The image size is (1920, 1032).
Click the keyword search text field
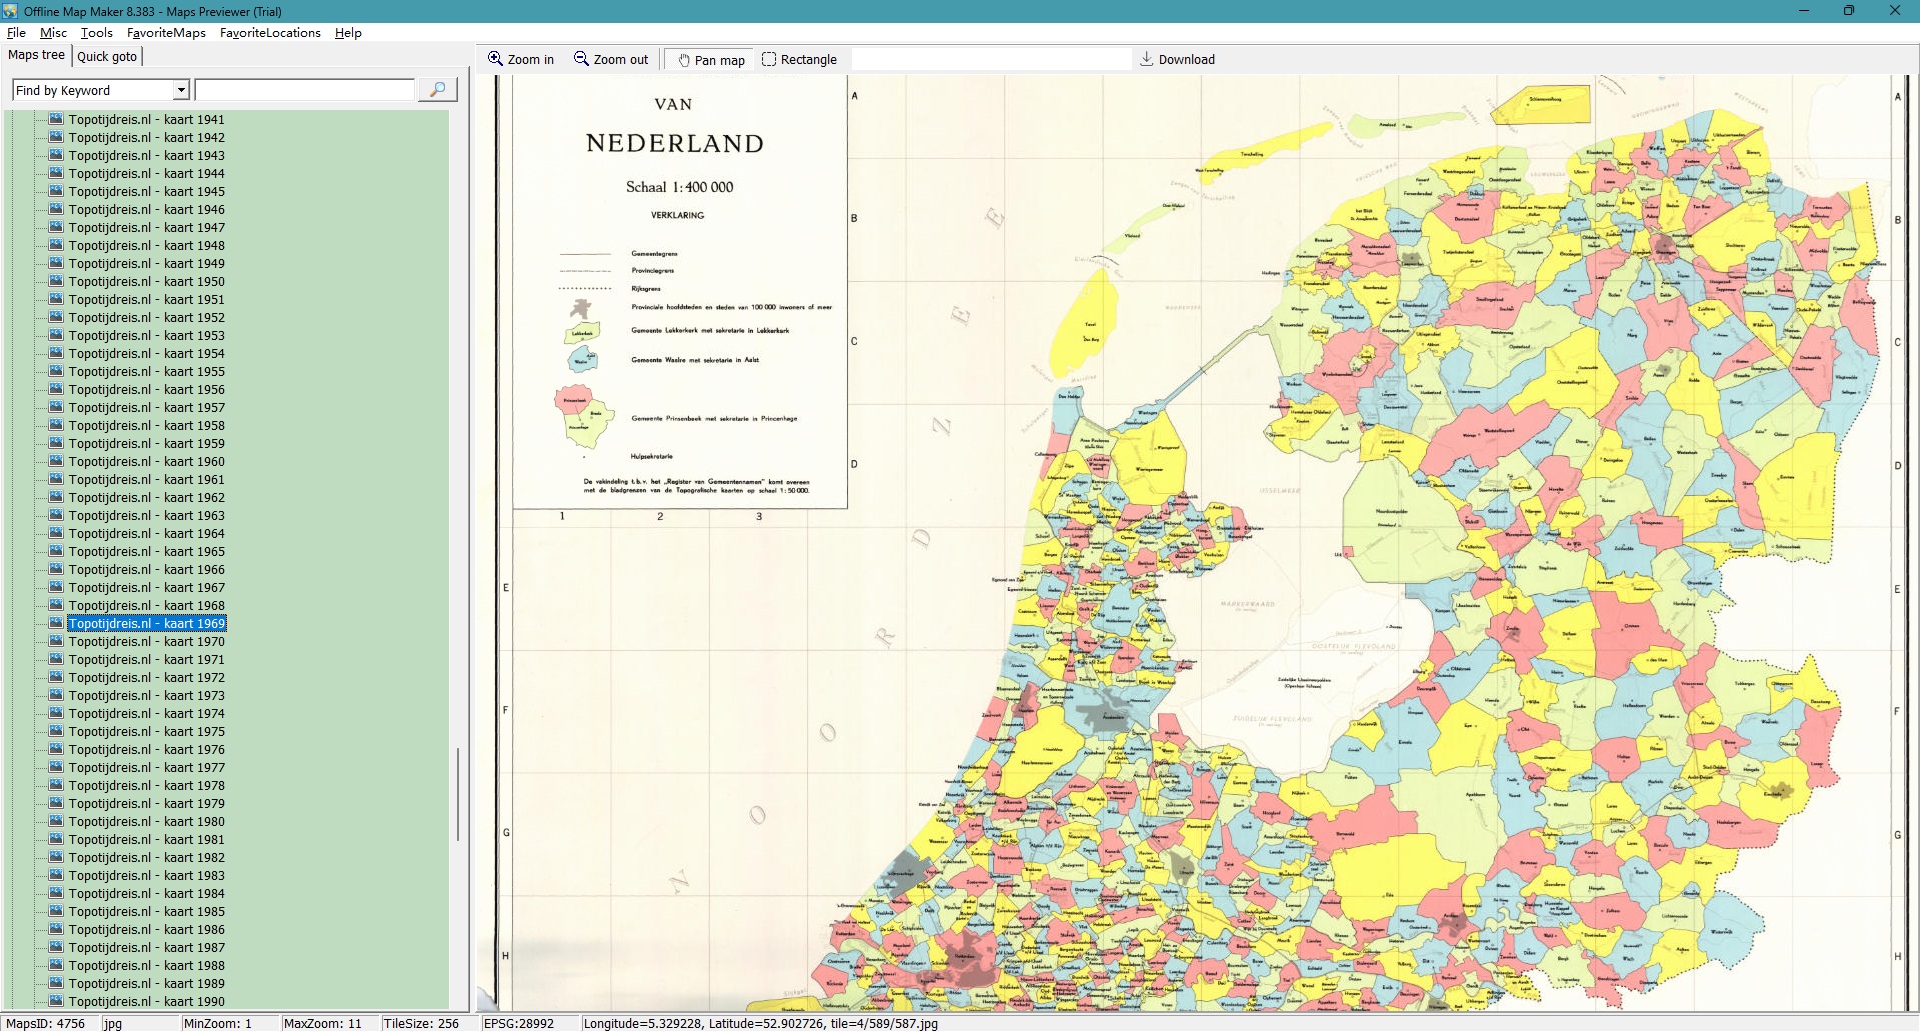[304, 90]
